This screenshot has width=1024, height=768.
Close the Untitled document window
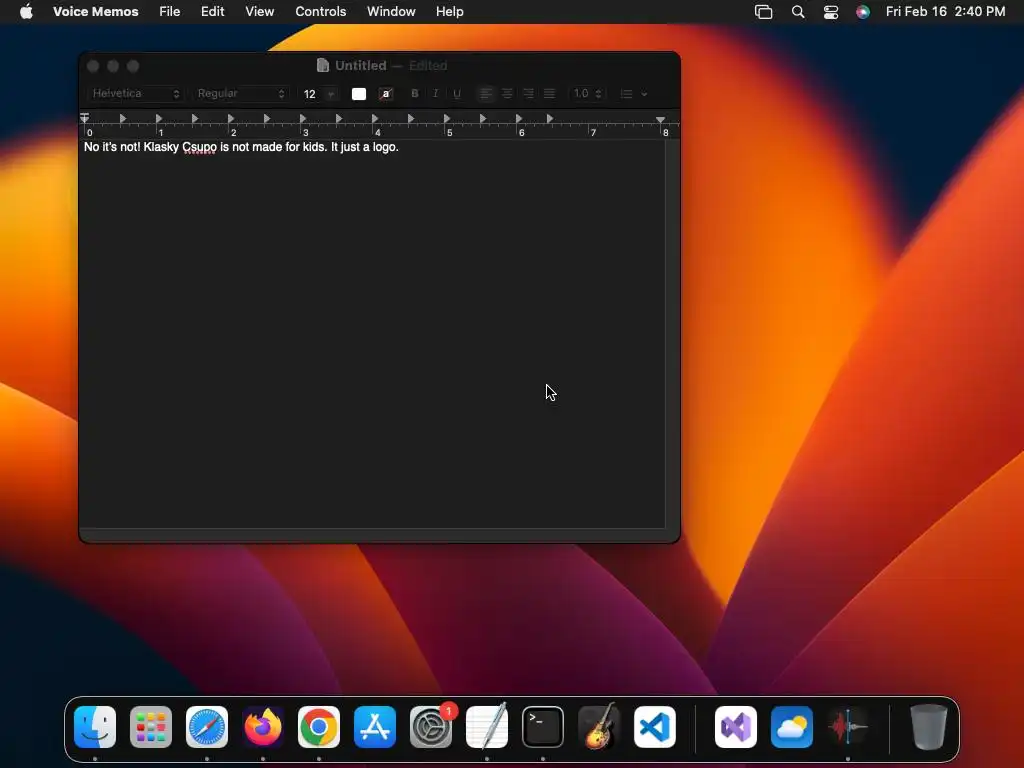tap(93, 66)
